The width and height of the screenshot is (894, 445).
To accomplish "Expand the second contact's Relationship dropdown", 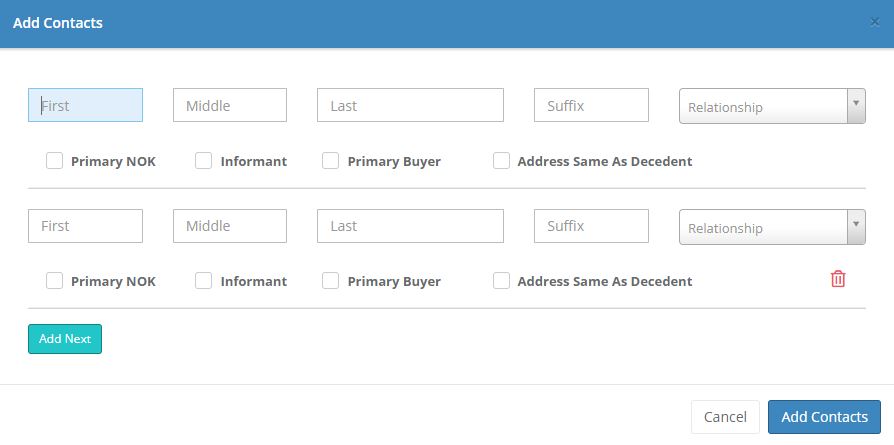I will tap(771, 228).
